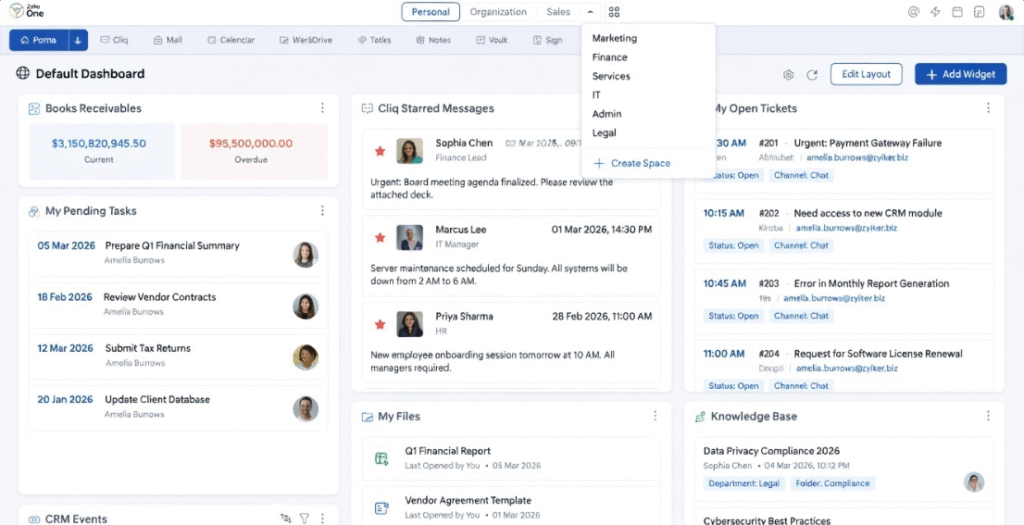
Task: Open Knowledge Base options menu
Action: tap(988, 415)
